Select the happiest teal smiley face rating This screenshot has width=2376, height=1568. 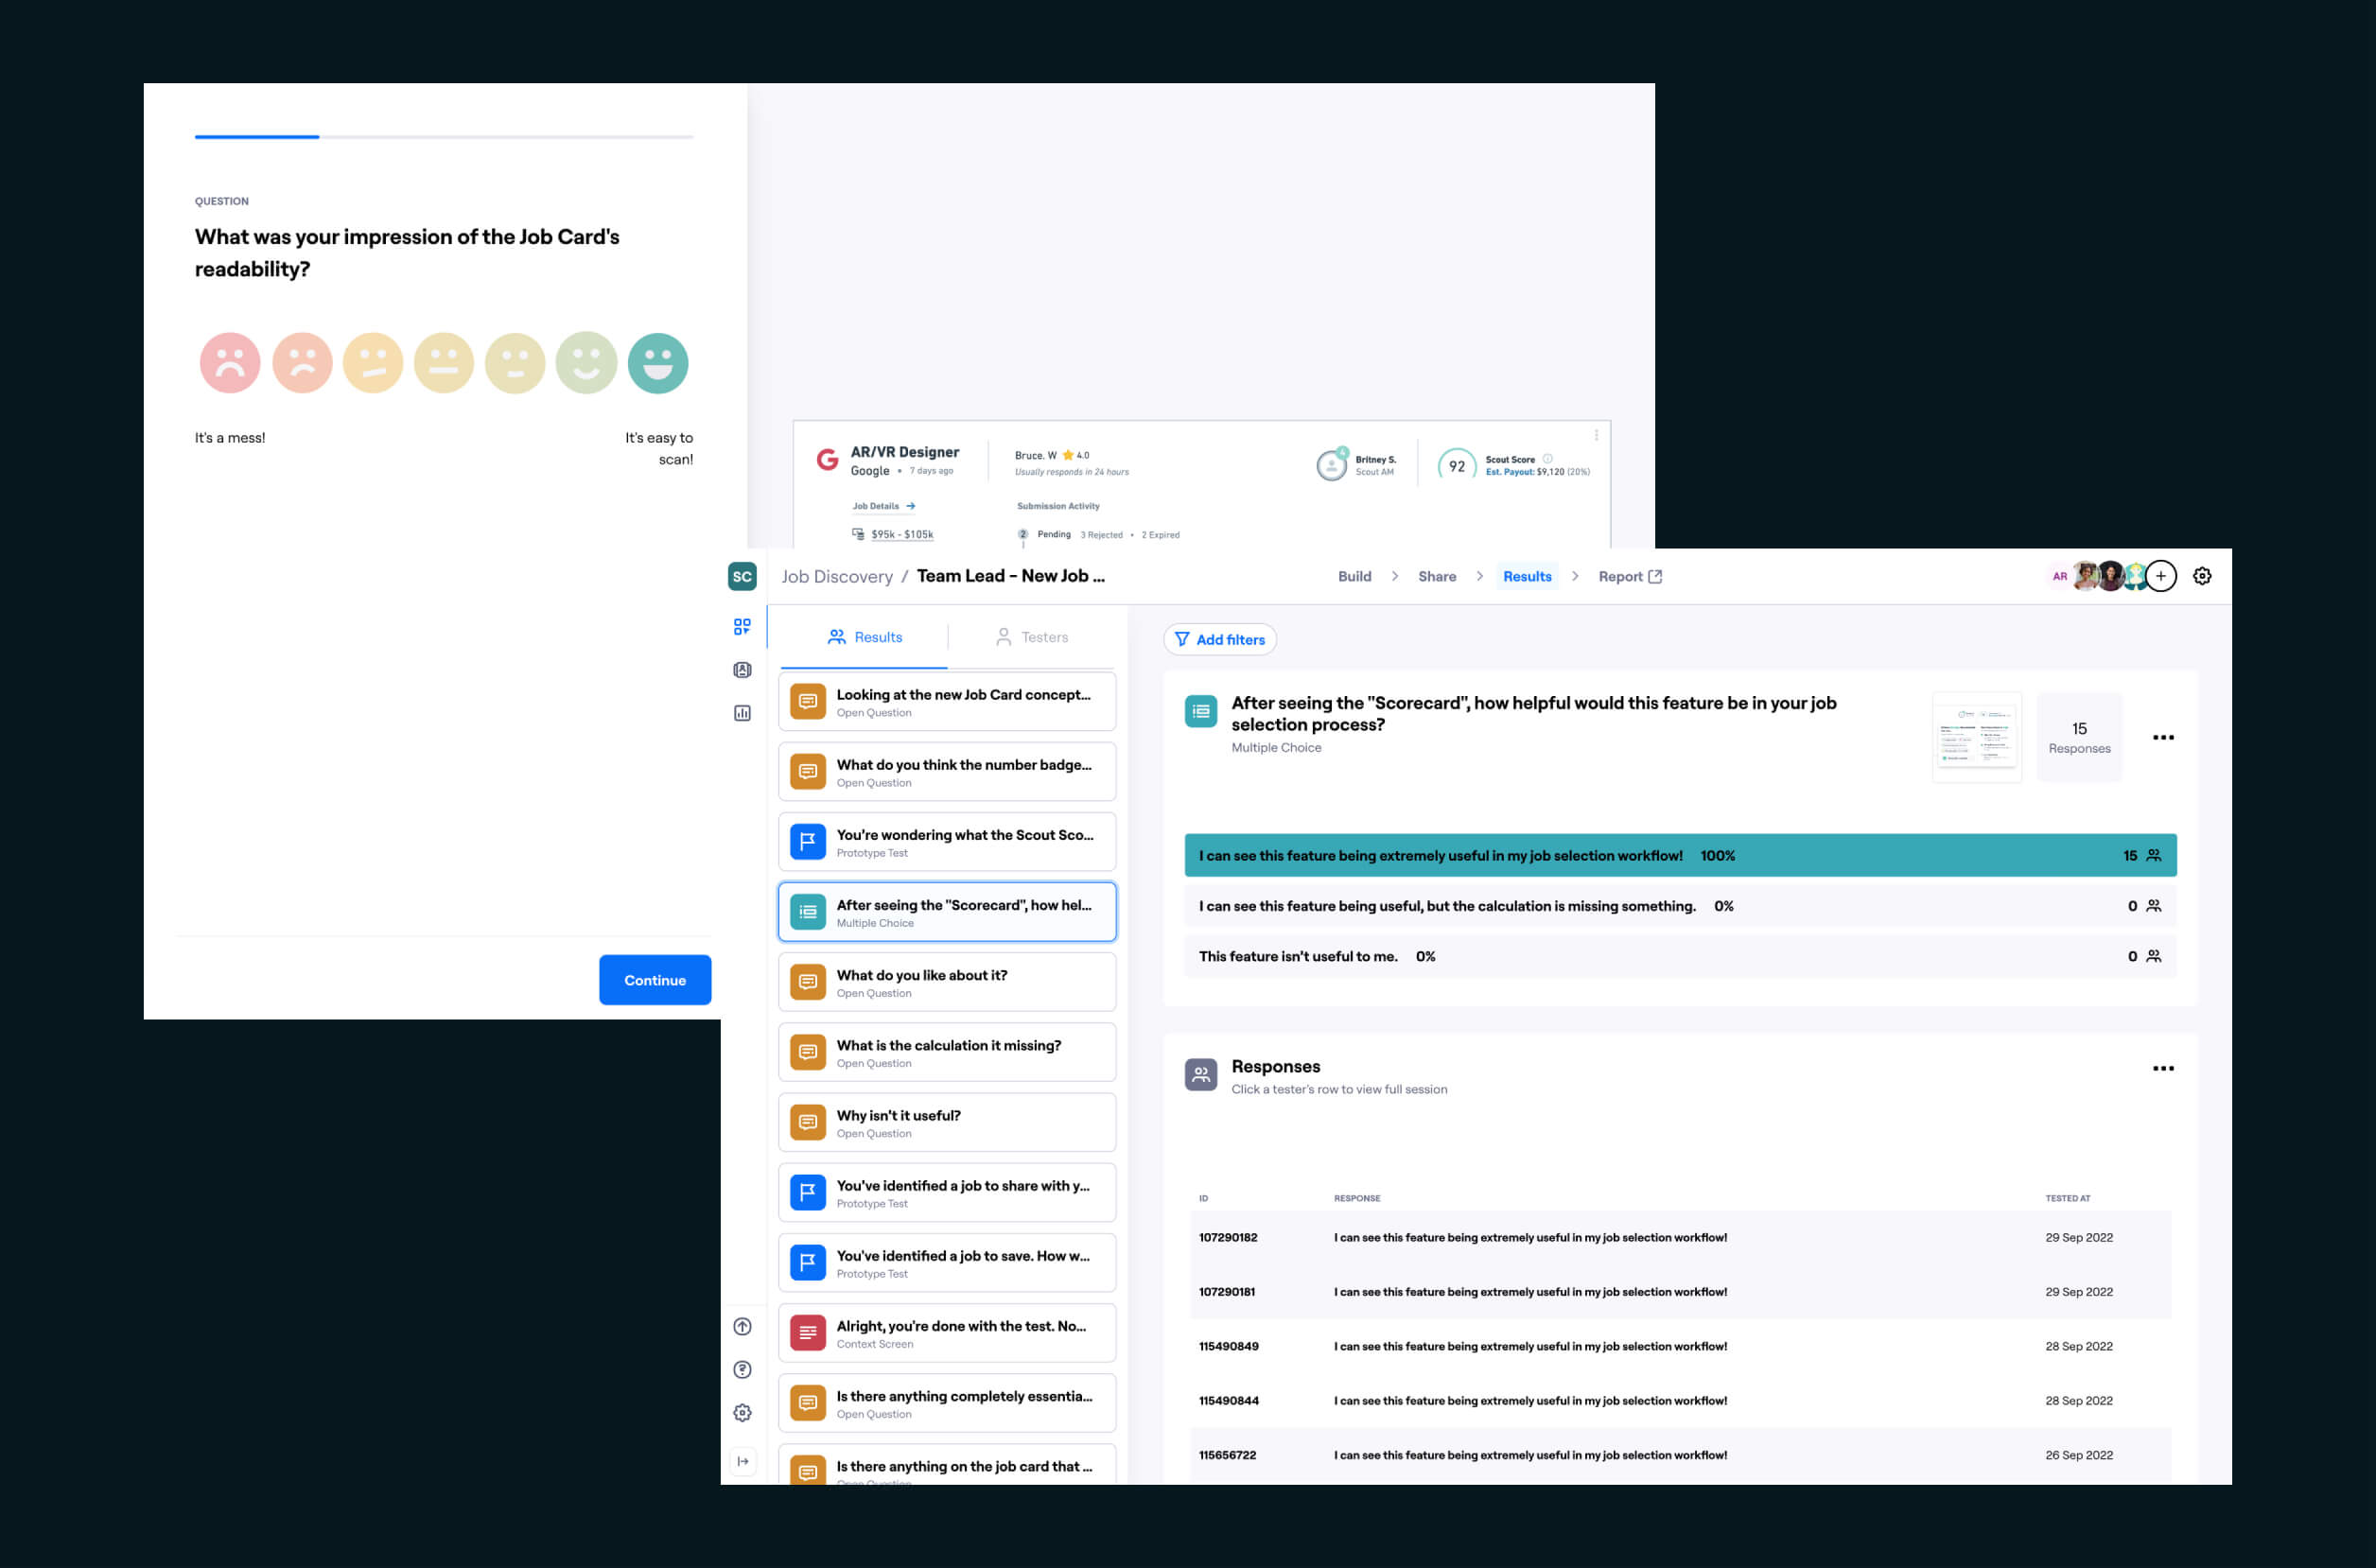click(x=657, y=363)
